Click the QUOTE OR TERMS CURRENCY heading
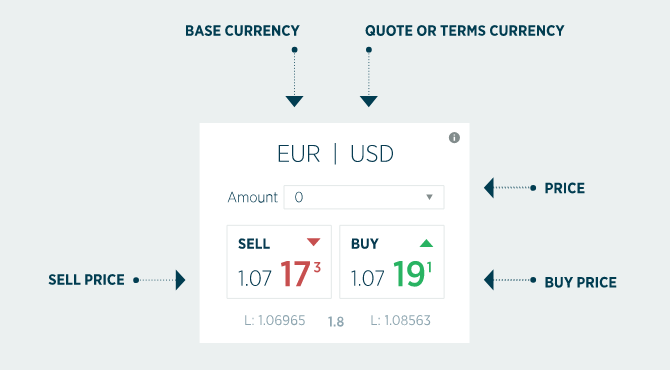The height and width of the screenshot is (370, 670). pos(464,31)
